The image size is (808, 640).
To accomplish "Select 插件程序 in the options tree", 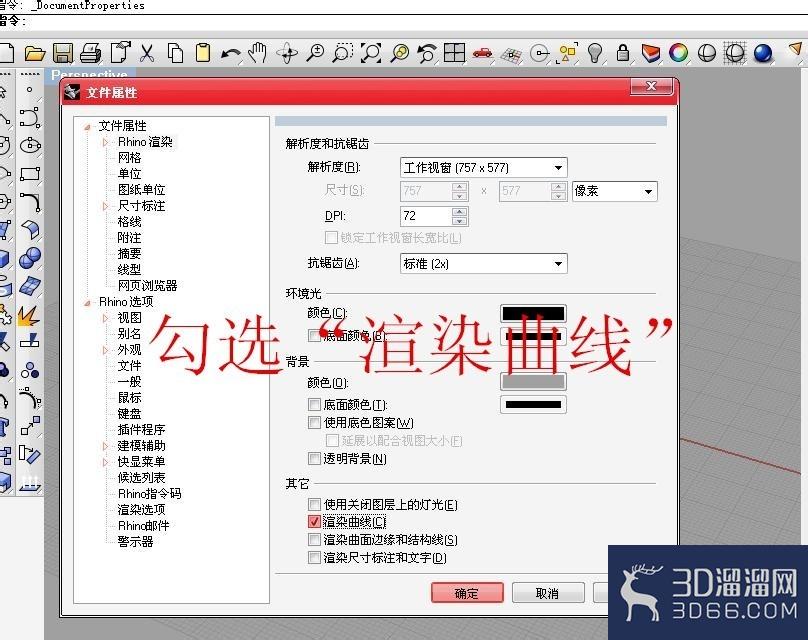I will point(142,429).
